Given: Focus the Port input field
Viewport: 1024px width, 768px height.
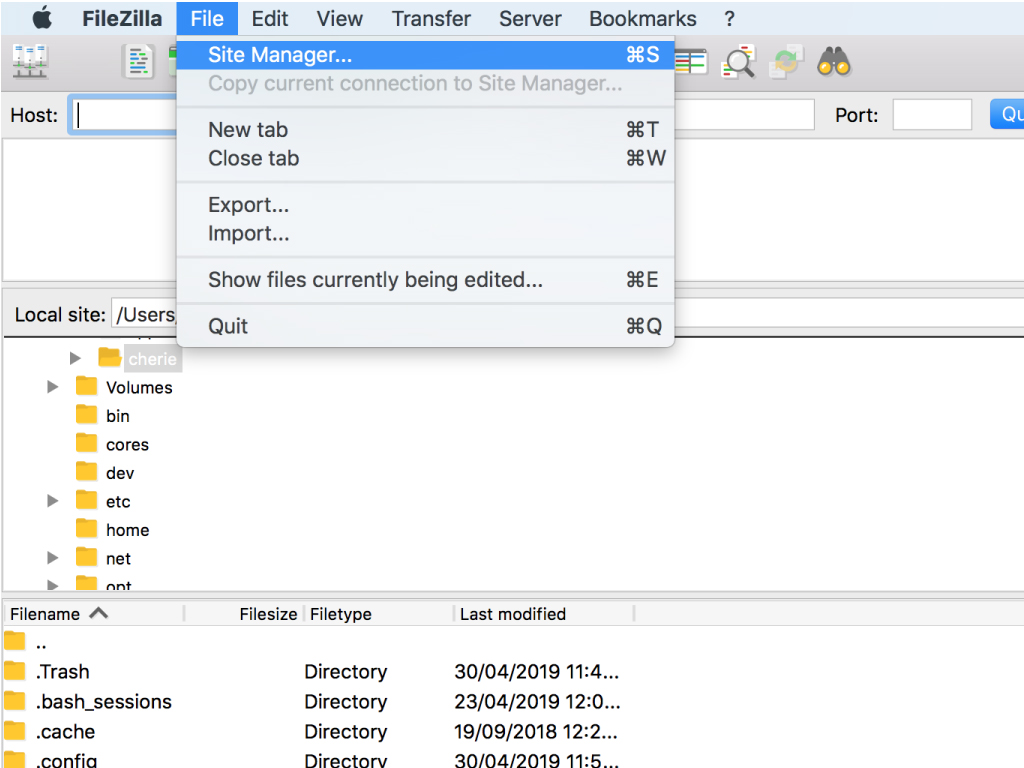Looking at the screenshot, I should click(x=932, y=115).
